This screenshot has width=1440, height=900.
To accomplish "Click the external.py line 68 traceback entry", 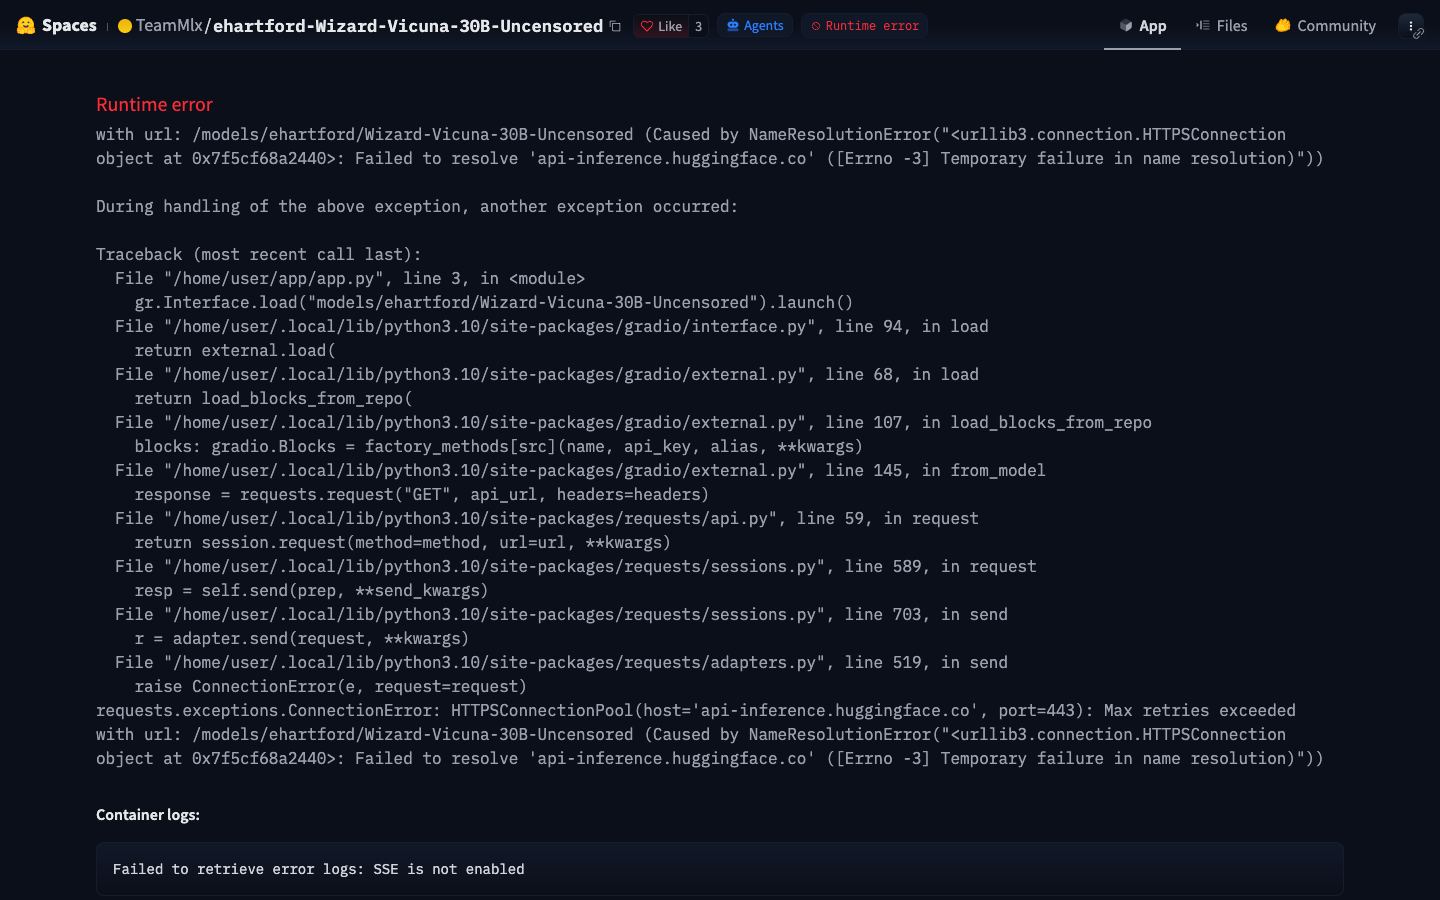I will (547, 374).
